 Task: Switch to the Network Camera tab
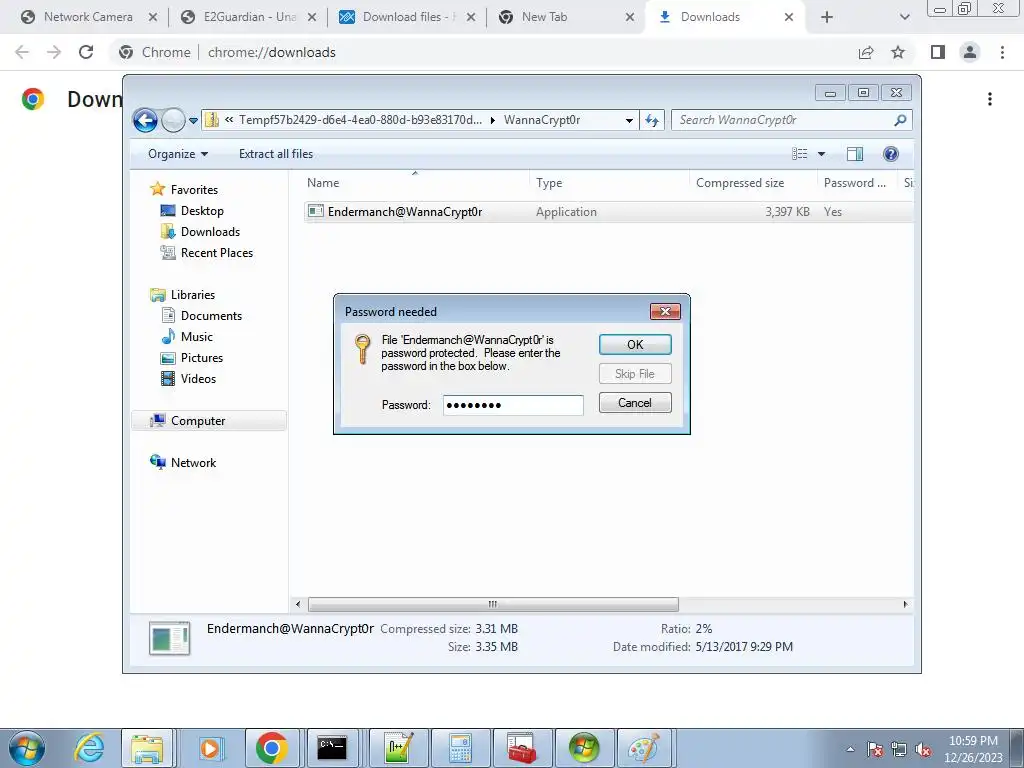pyautogui.click(x=88, y=17)
